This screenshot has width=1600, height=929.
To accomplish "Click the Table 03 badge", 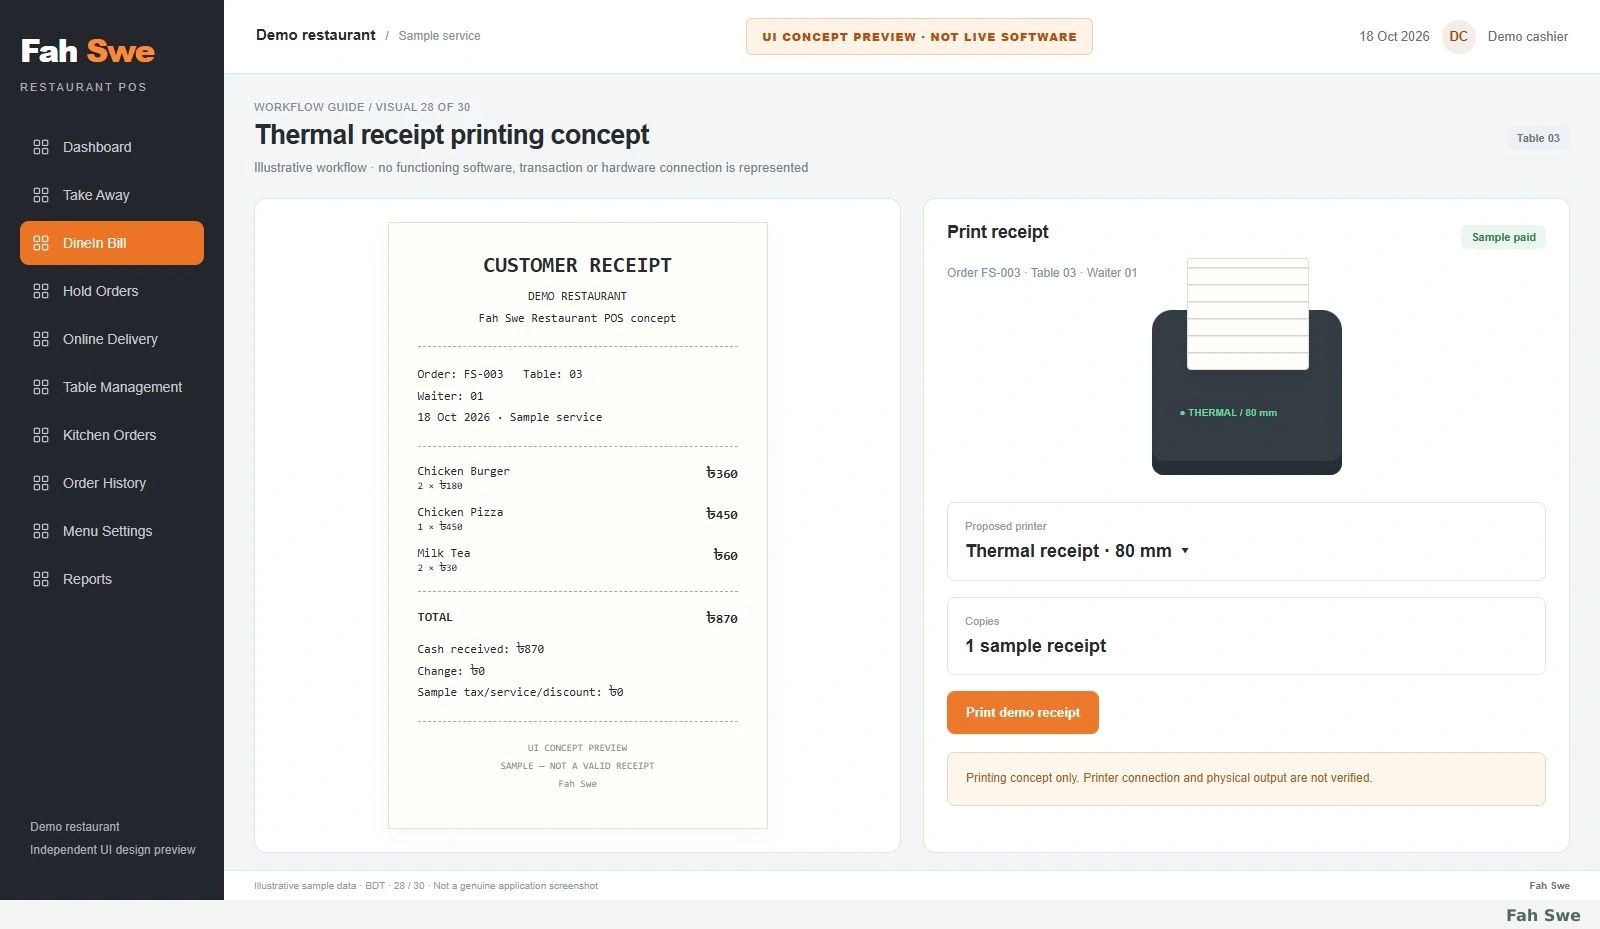I will coord(1538,138).
